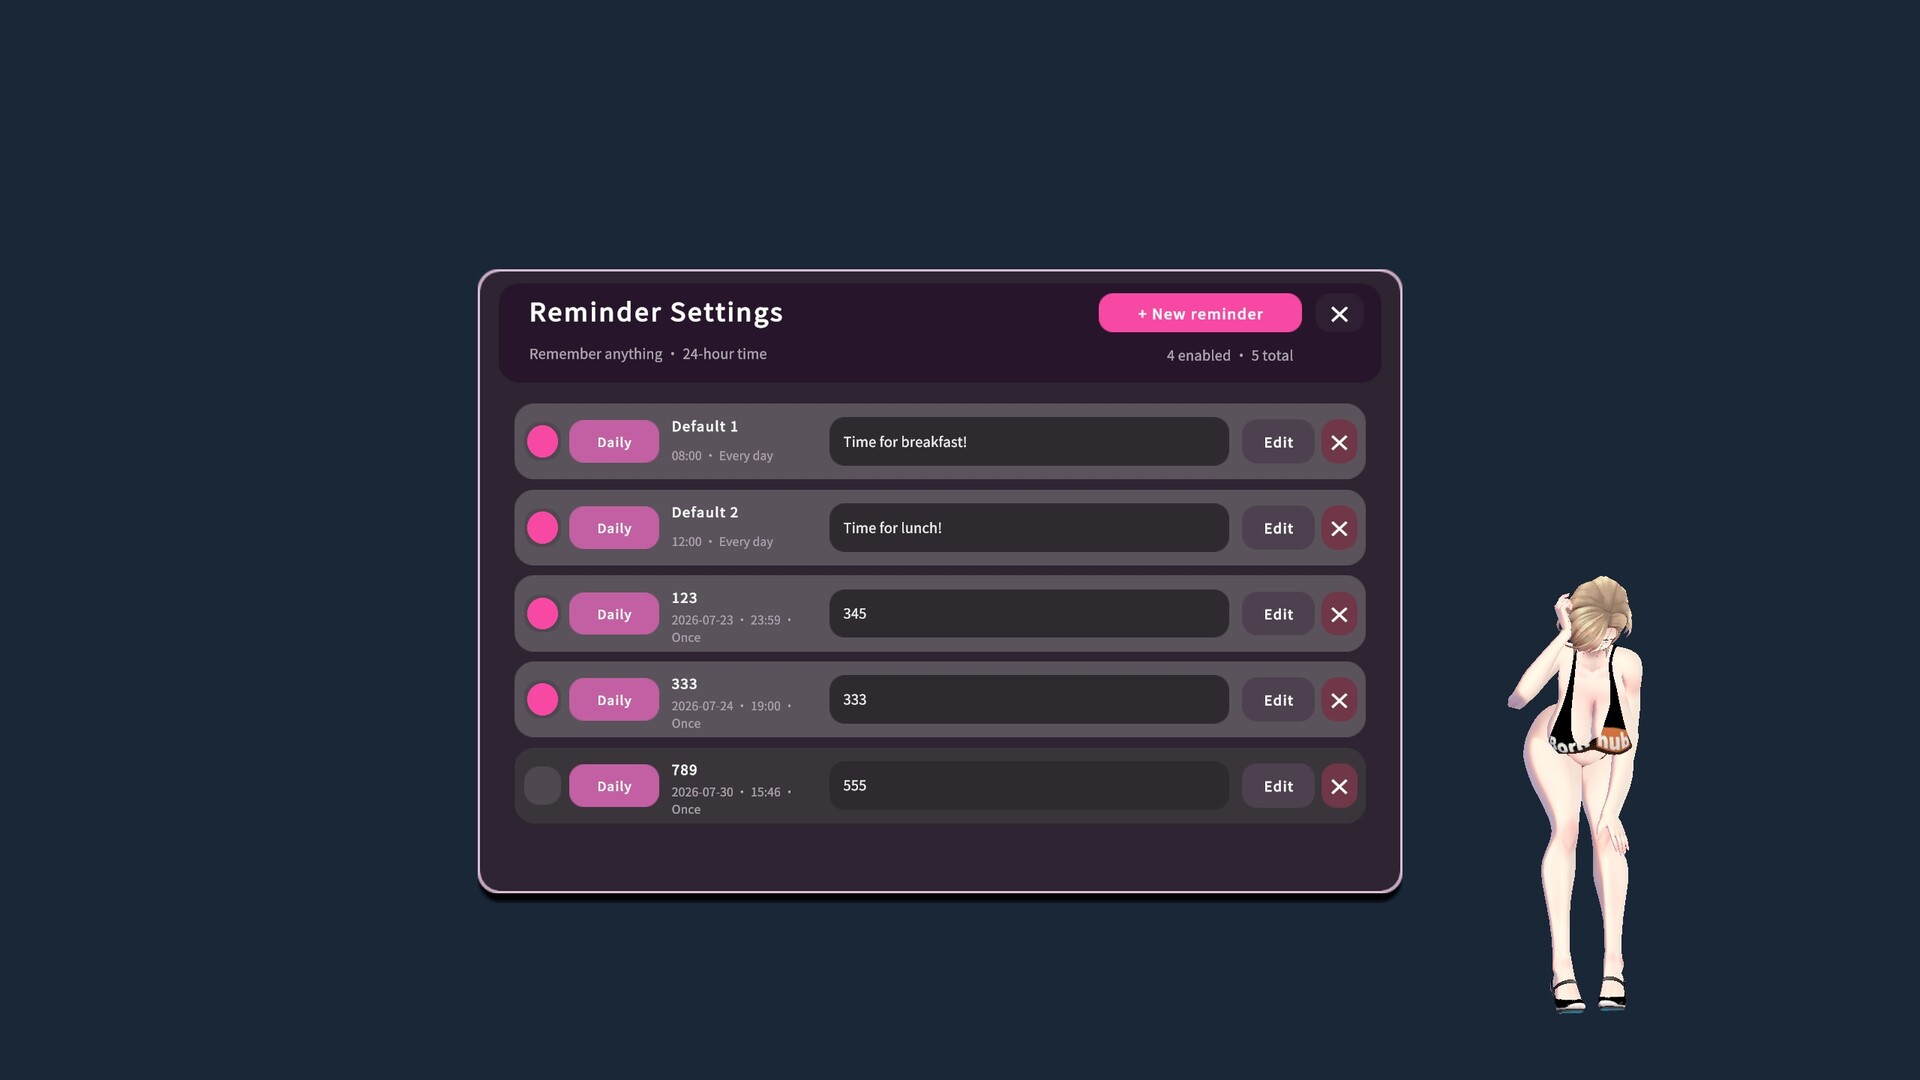Image resolution: width=1920 pixels, height=1080 pixels.
Task: Edit the Default 2 reminder
Action: (1278, 528)
